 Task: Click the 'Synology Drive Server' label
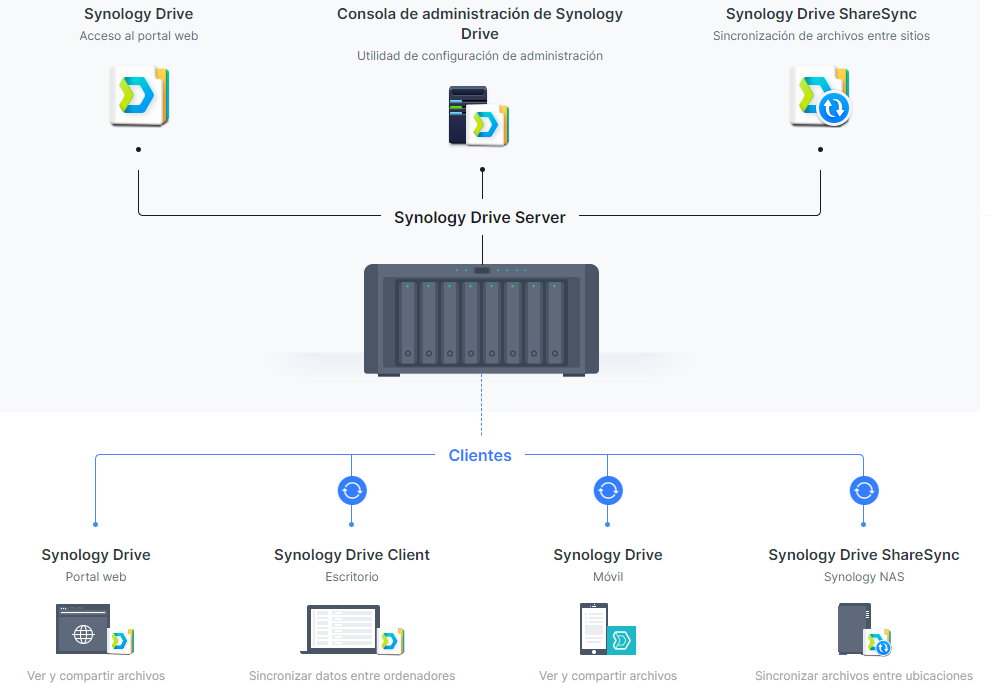coord(480,217)
